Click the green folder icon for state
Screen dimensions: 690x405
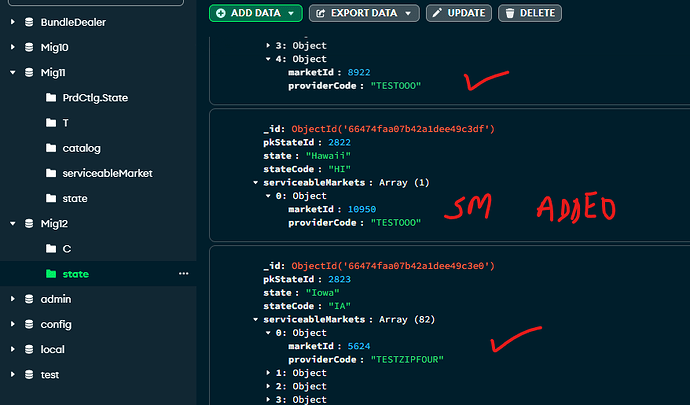pyautogui.click(x=52, y=273)
